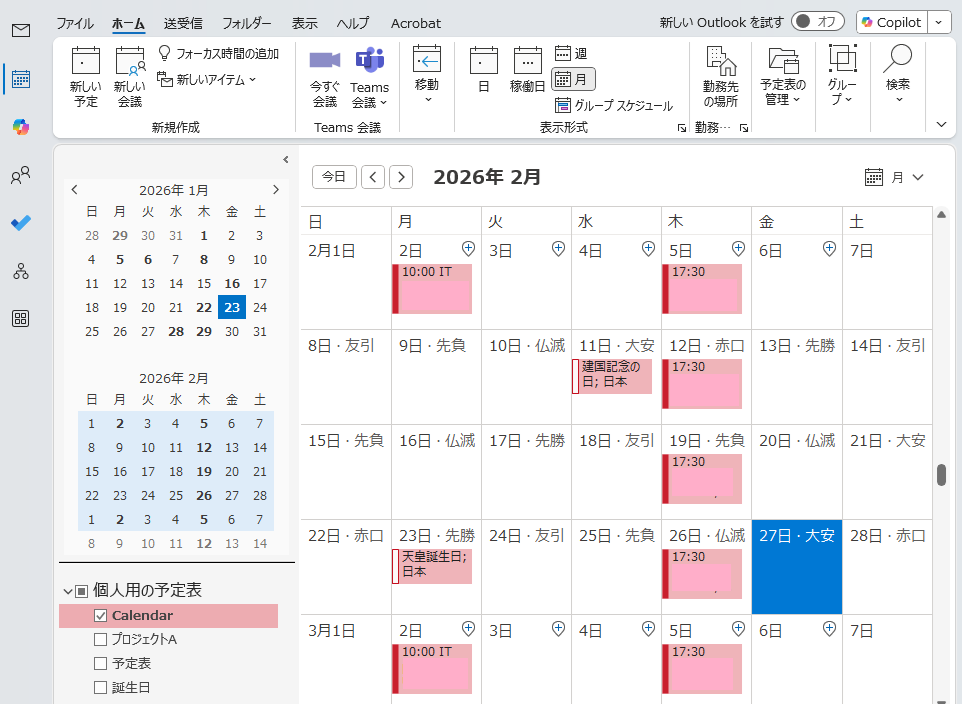The image size is (962, 704).
Task: Open the Copilot dropdown arrow
Action: [x=936, y=22]
